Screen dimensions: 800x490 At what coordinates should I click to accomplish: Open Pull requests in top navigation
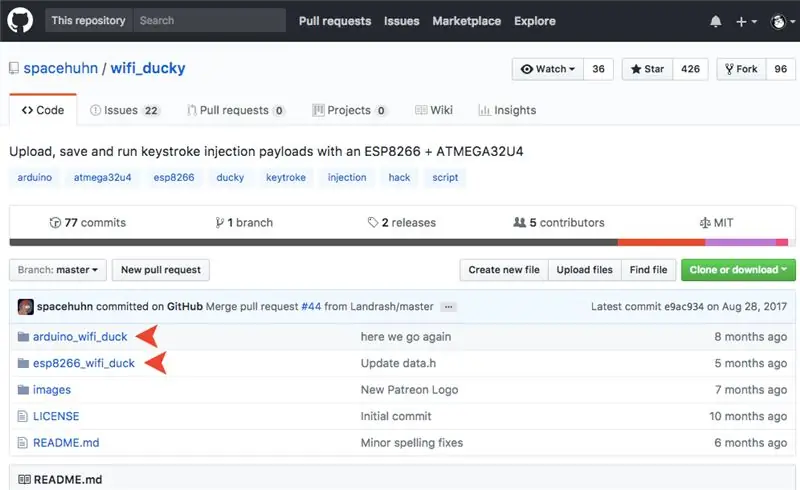[x=335, y=21]
